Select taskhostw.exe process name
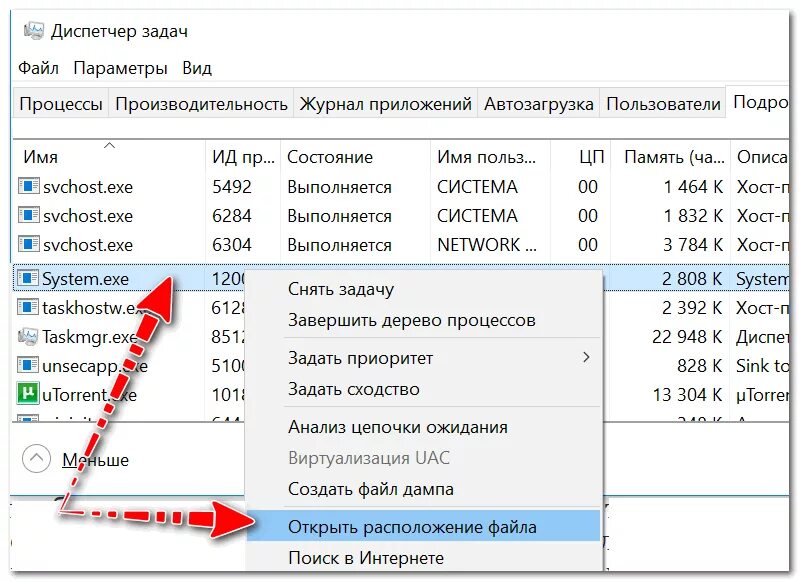The image size is (800, 582). (x=95, y=308)
